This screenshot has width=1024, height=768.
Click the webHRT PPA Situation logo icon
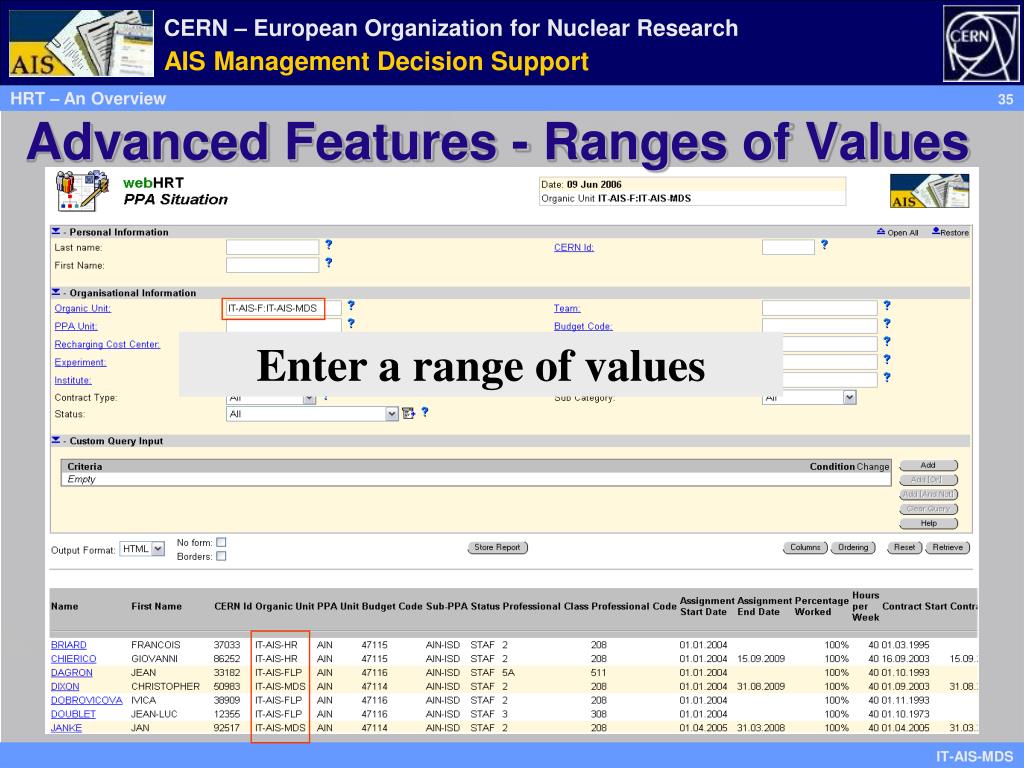[82, 190]
